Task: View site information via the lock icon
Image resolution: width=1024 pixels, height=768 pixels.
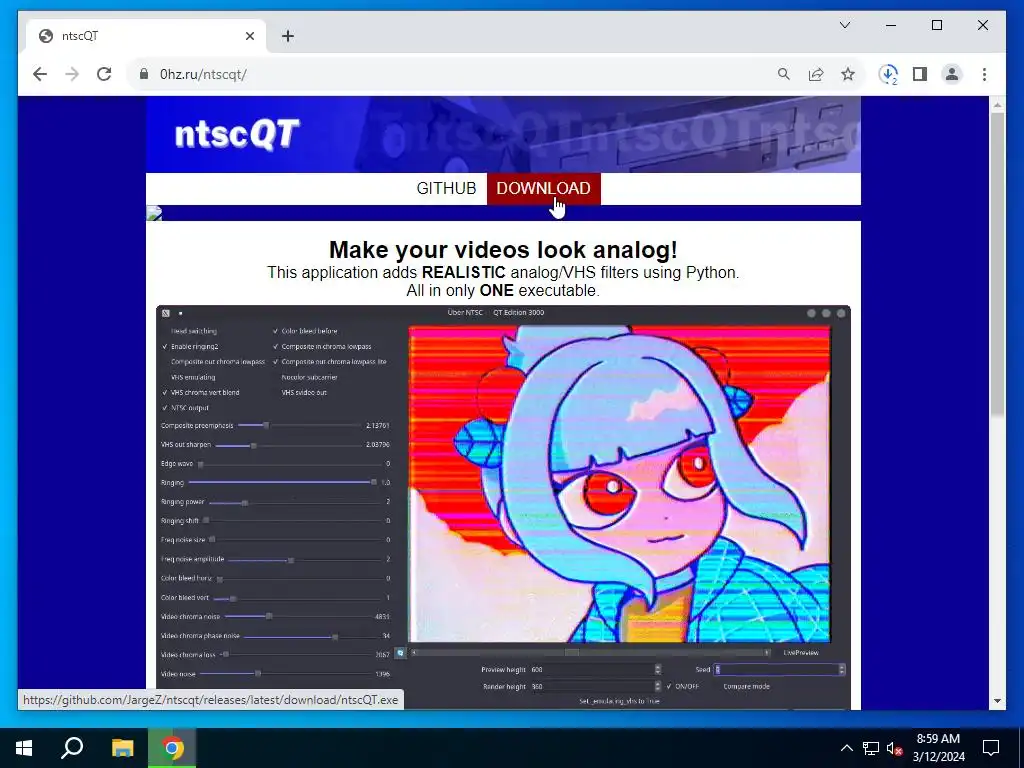Action: tap(144, 74)
